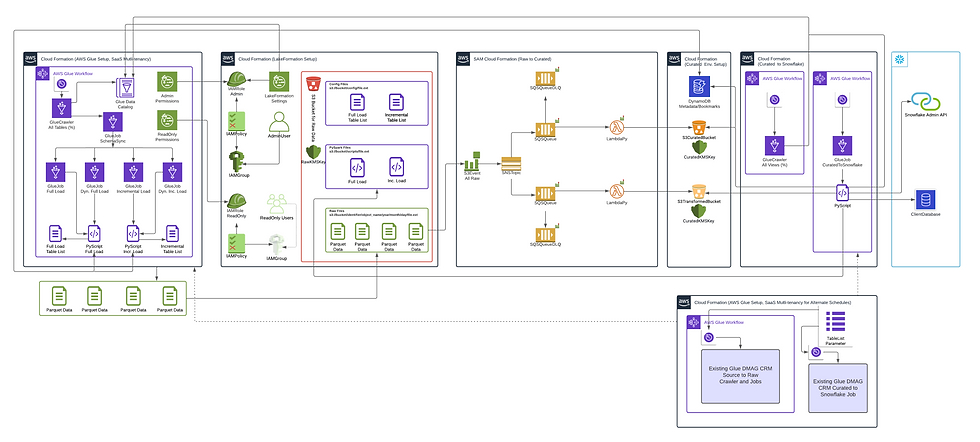This screenshot has width=980, height=442.
Task: Click the trigger icon above GlueJob CuratedToSnowflake
Action: 842,99
